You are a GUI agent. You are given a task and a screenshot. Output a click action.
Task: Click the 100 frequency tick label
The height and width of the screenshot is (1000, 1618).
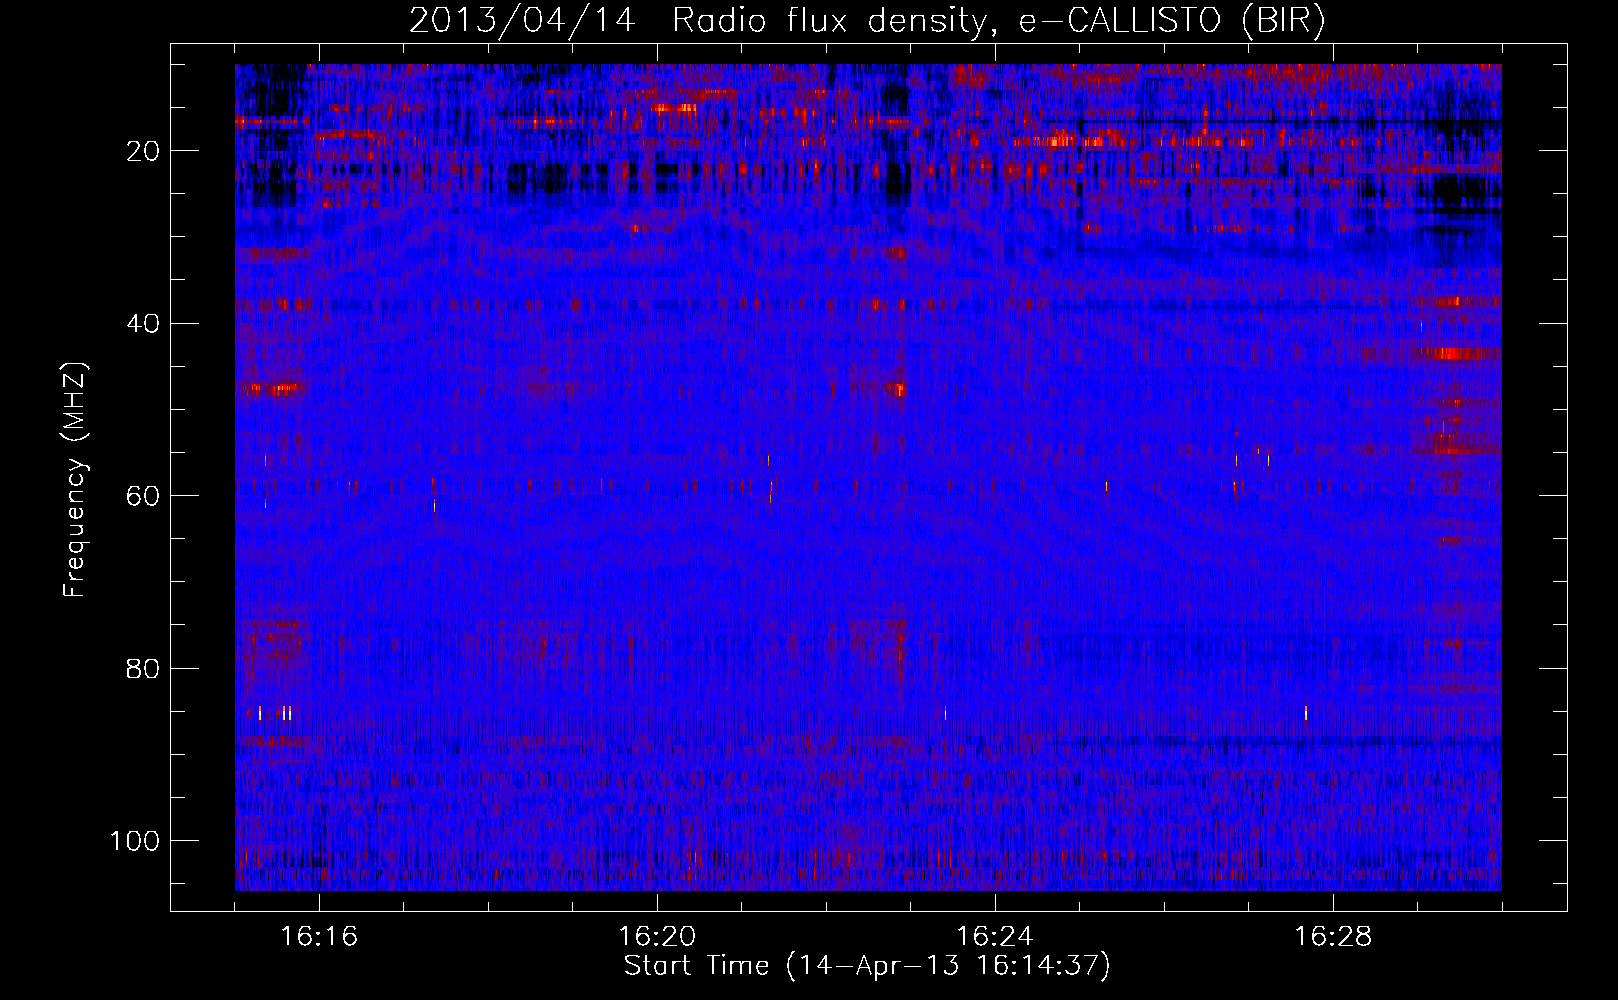point(135,841)
